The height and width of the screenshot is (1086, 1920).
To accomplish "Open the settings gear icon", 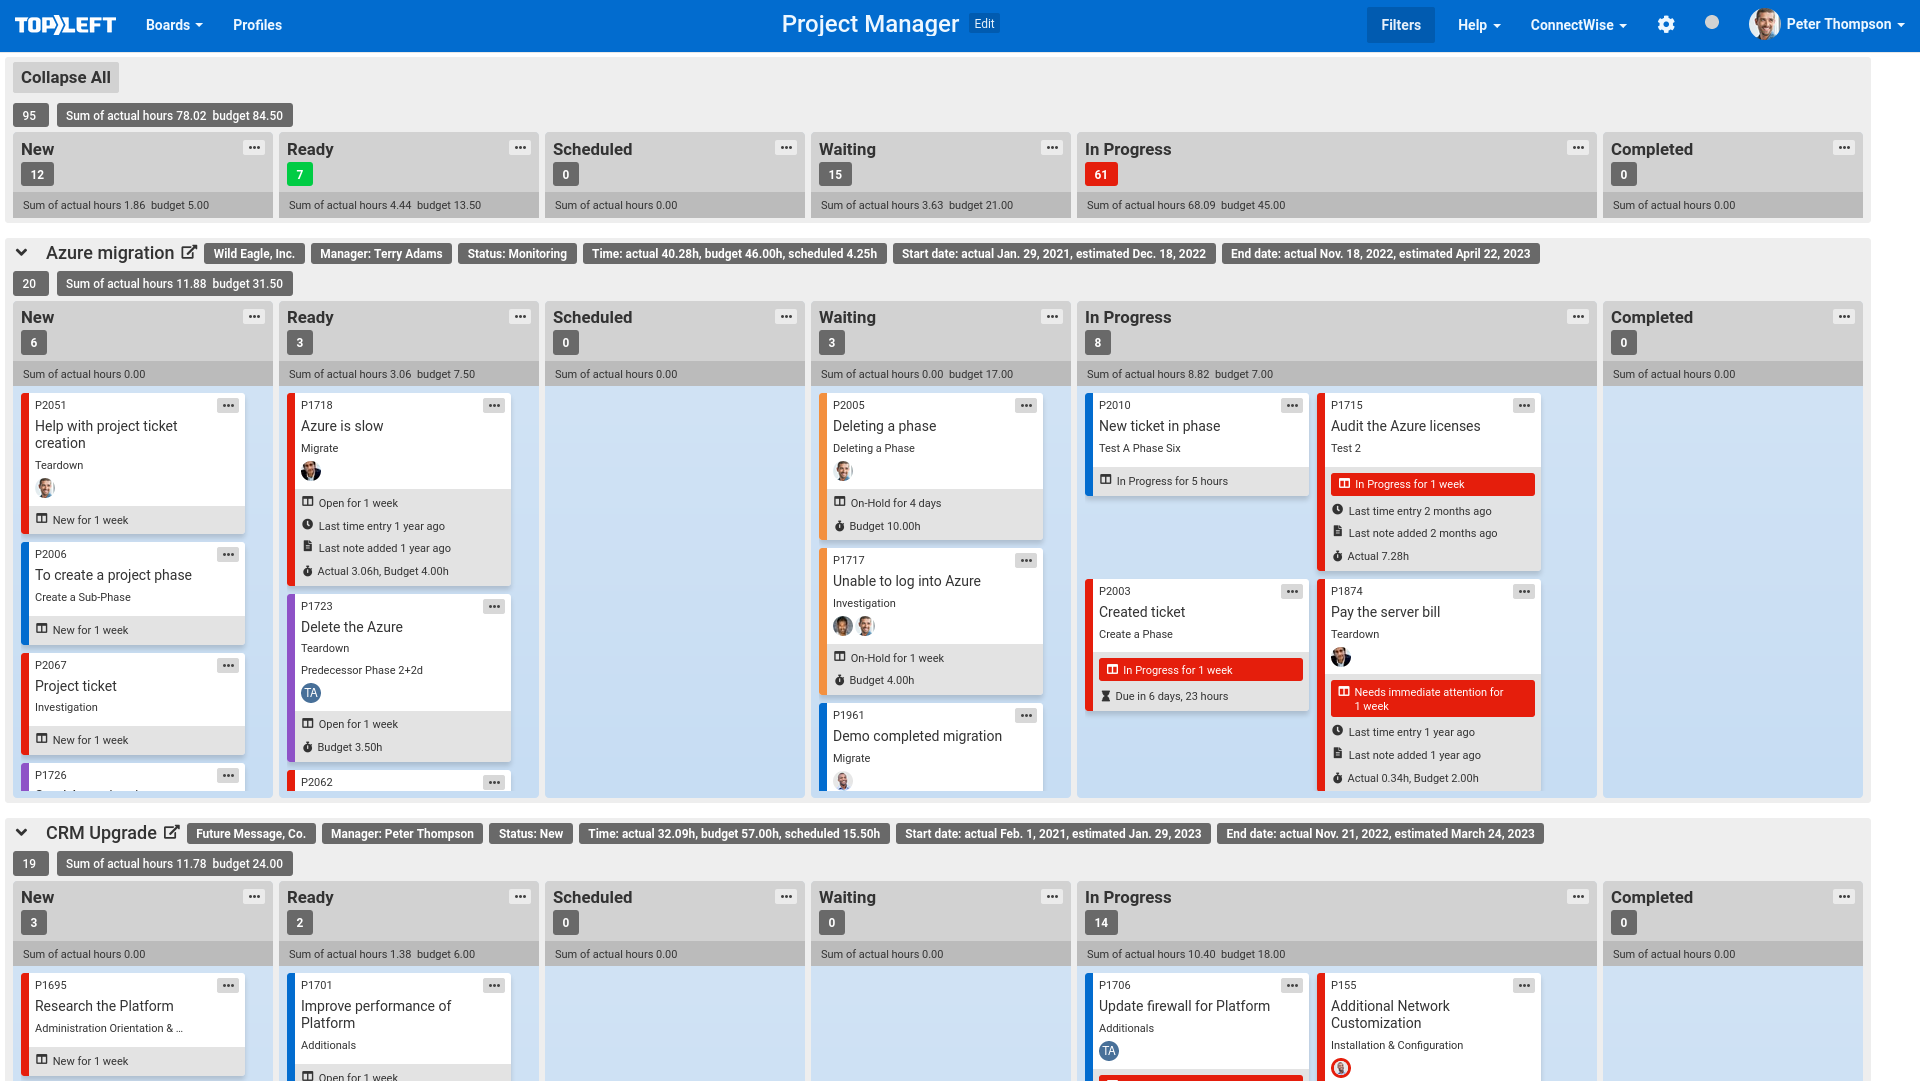I will 1666,25.
